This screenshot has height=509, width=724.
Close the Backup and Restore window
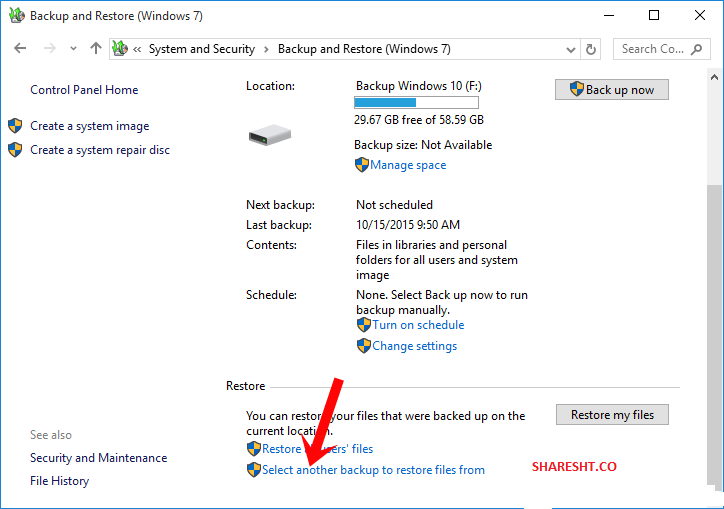700,15
